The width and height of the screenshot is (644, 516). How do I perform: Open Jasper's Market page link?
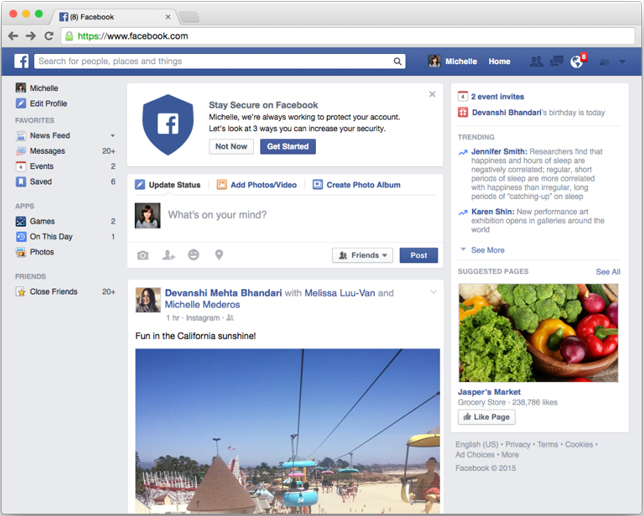coord(489,392)
